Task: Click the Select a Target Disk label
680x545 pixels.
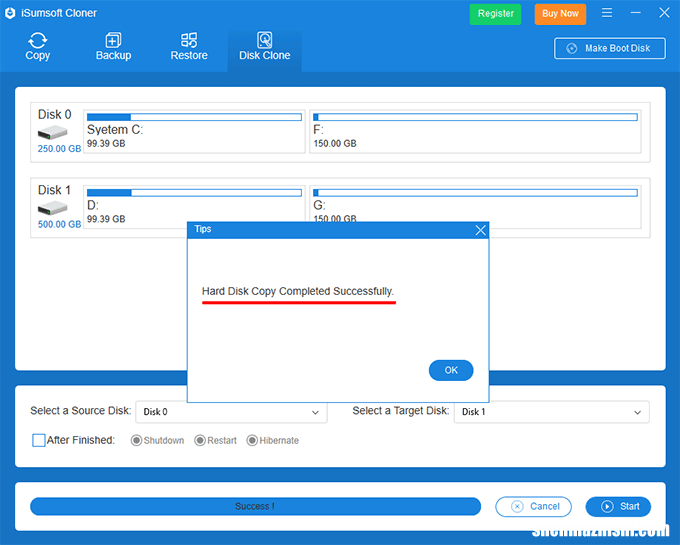Action: (400, 411)
